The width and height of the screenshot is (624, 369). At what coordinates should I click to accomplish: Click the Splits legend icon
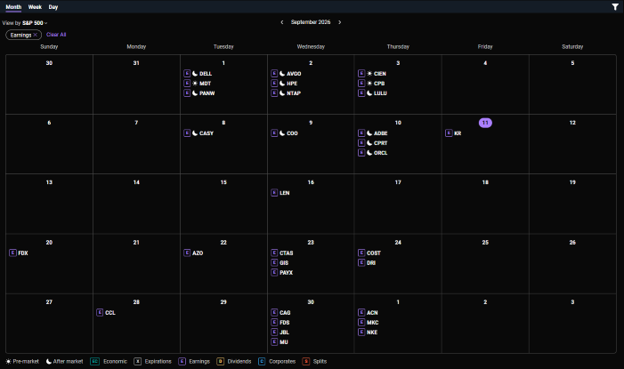(x=306, y=361)
